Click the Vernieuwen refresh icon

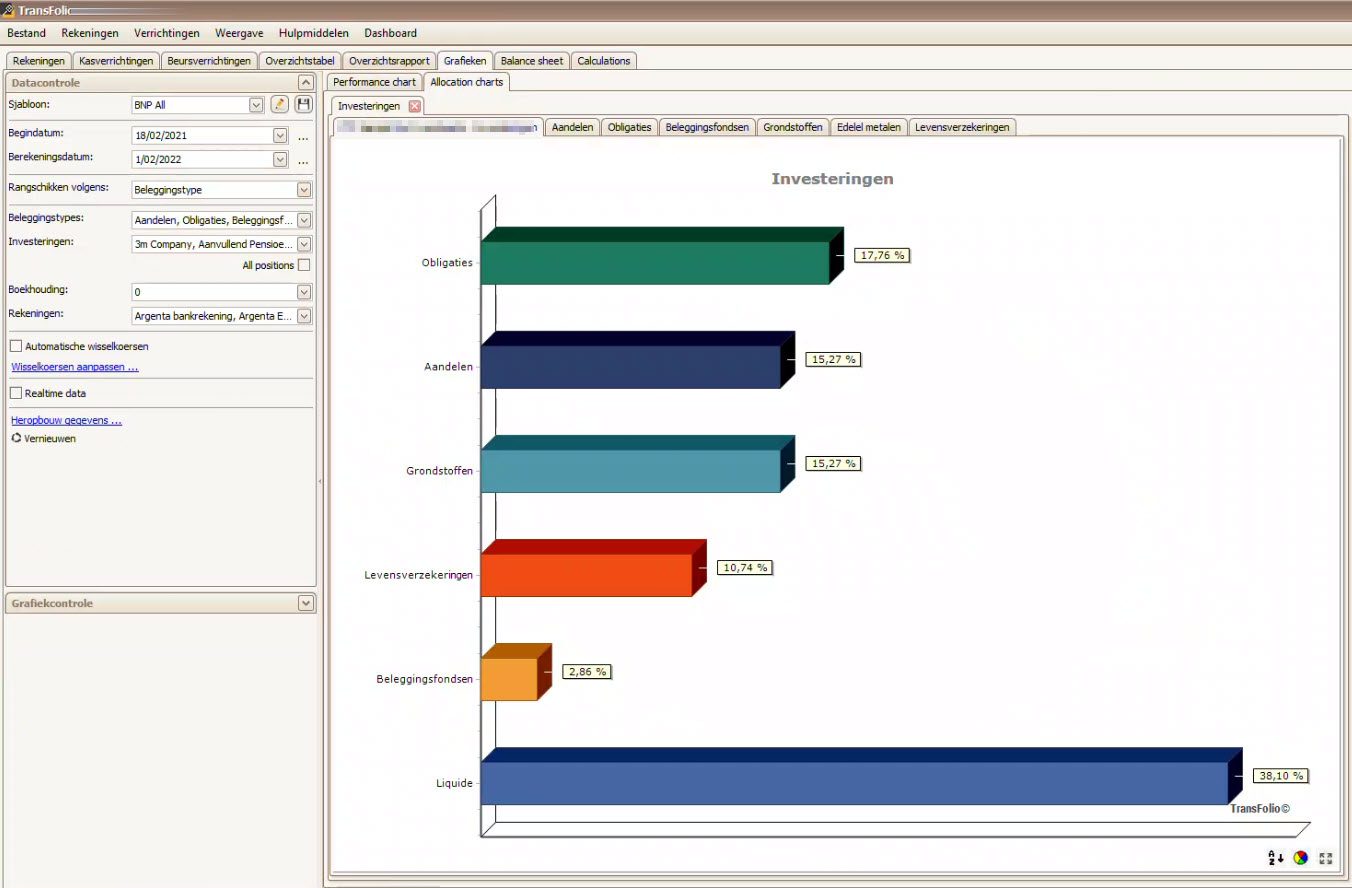tap(16, 438)
